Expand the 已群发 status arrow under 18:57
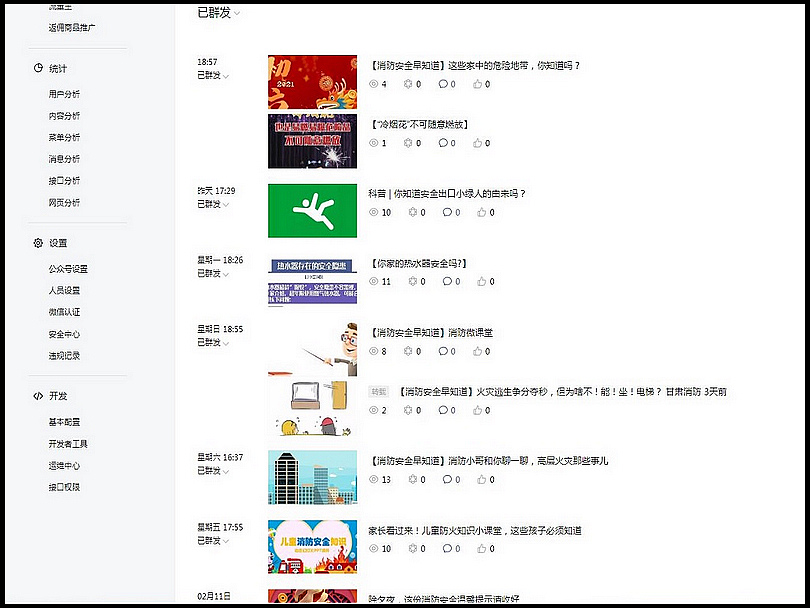 pos(226,76)
